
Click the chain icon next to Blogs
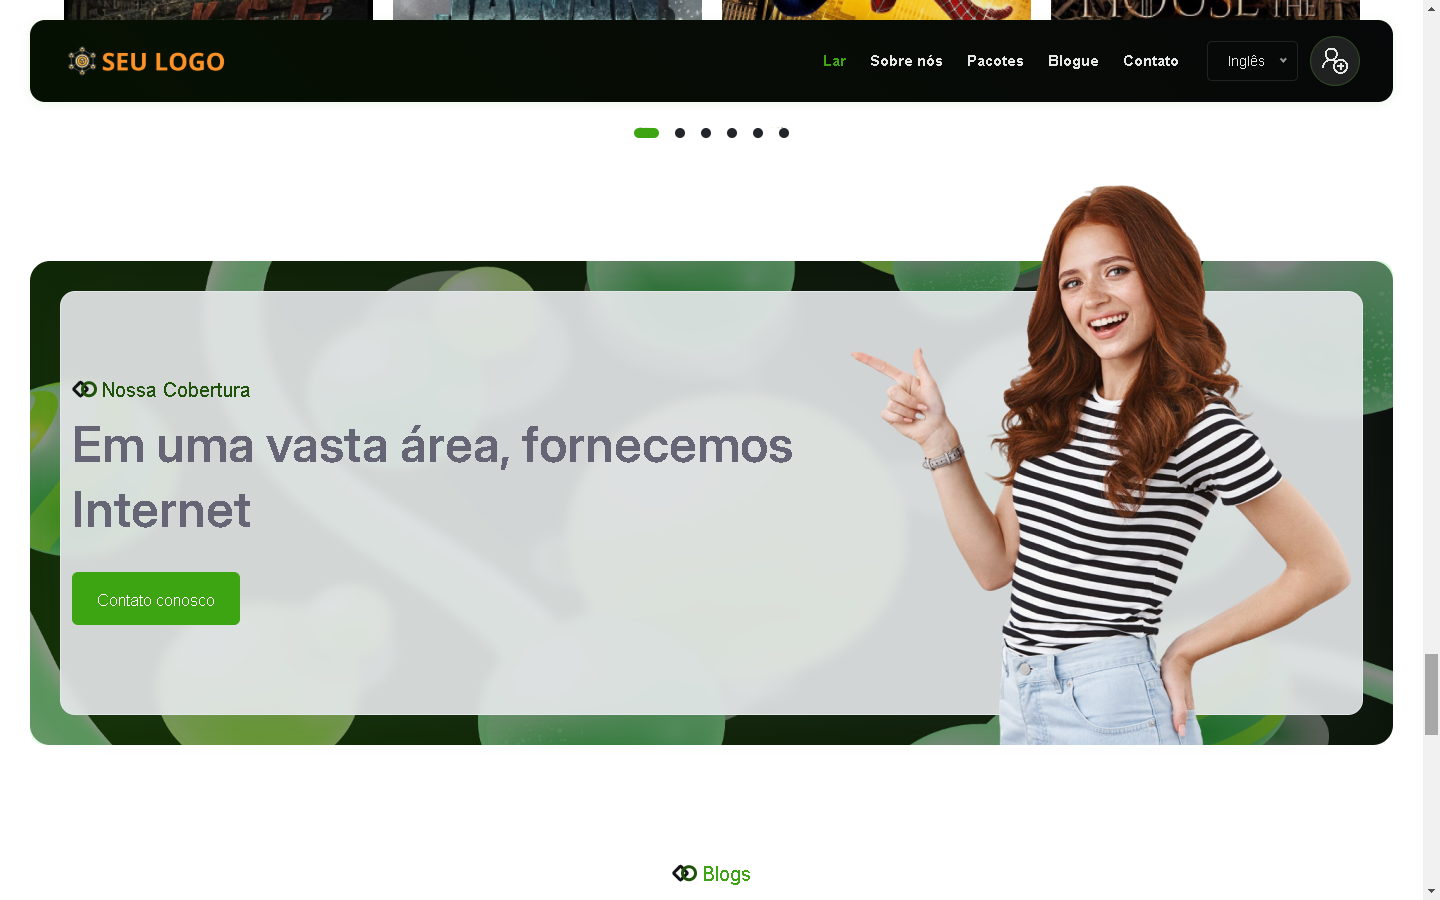point(684,873)
